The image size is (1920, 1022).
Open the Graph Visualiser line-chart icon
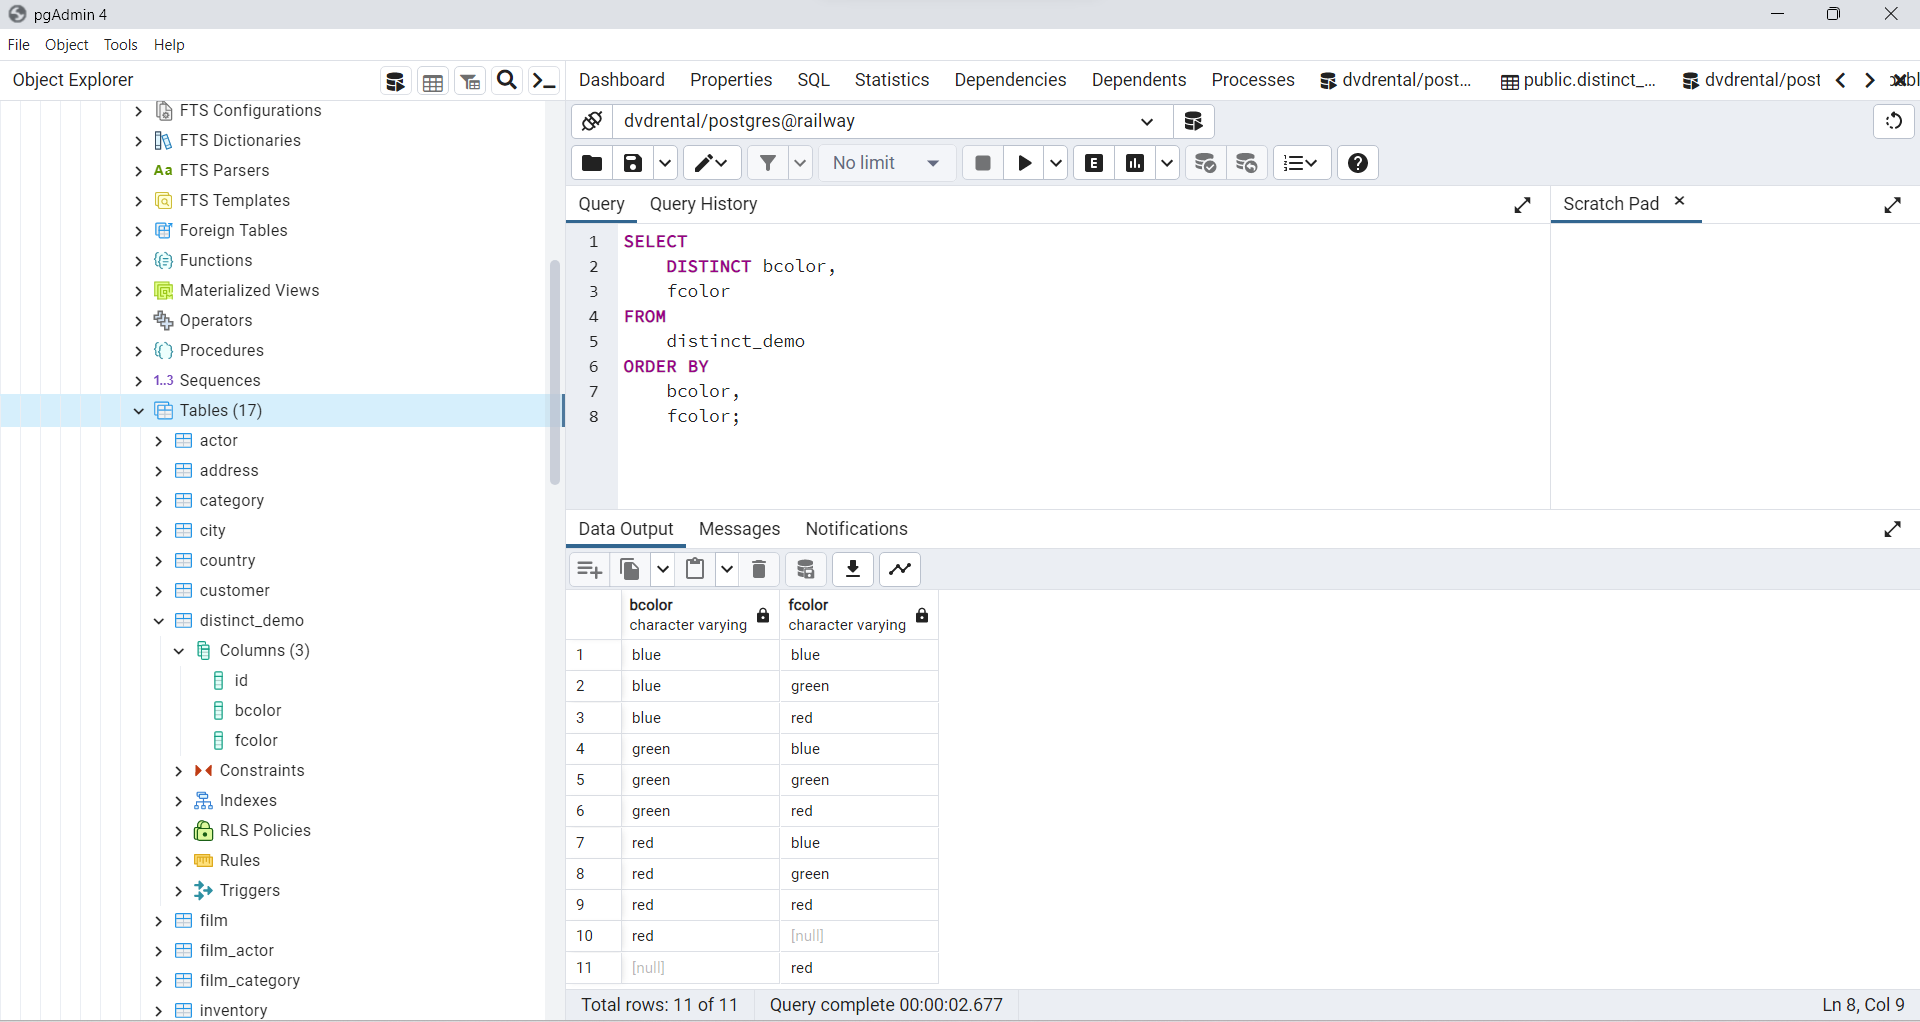coord(900,569)
